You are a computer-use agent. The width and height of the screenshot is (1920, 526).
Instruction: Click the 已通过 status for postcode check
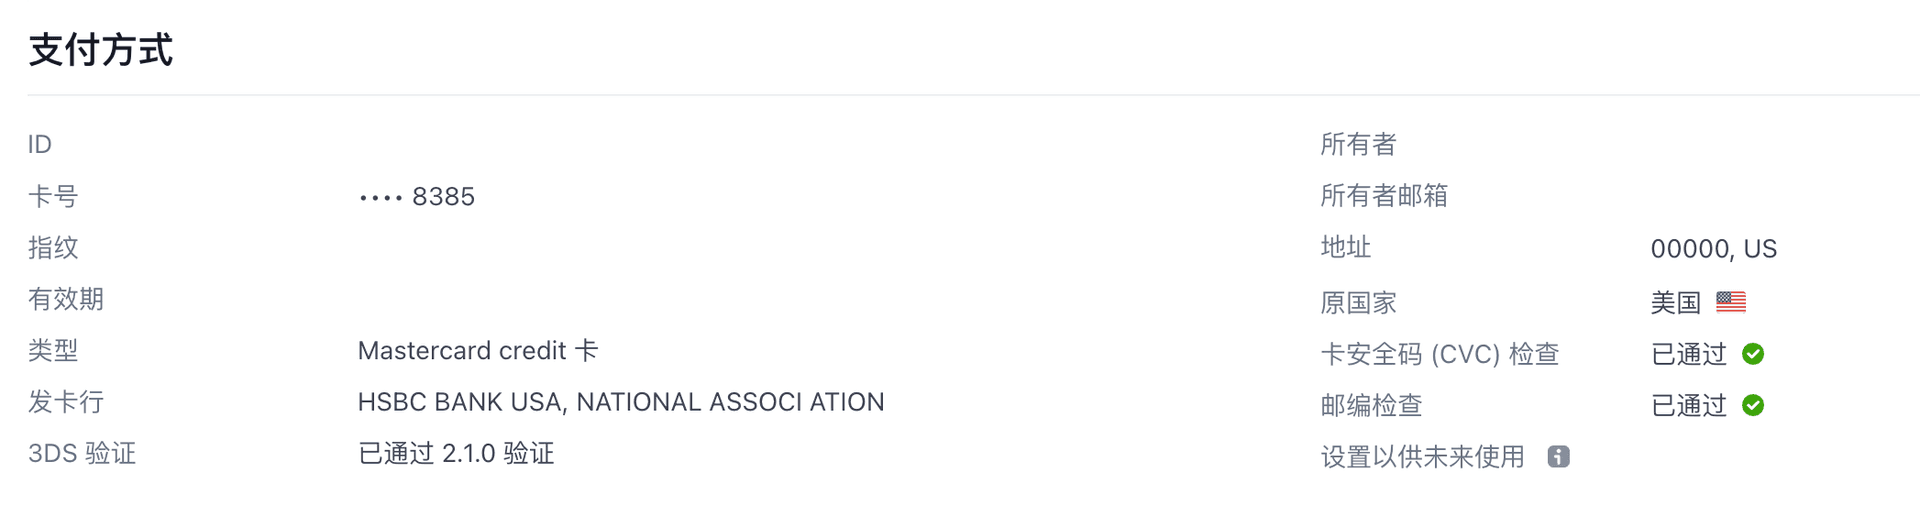pyautogui.click(x=1689, y=405)
